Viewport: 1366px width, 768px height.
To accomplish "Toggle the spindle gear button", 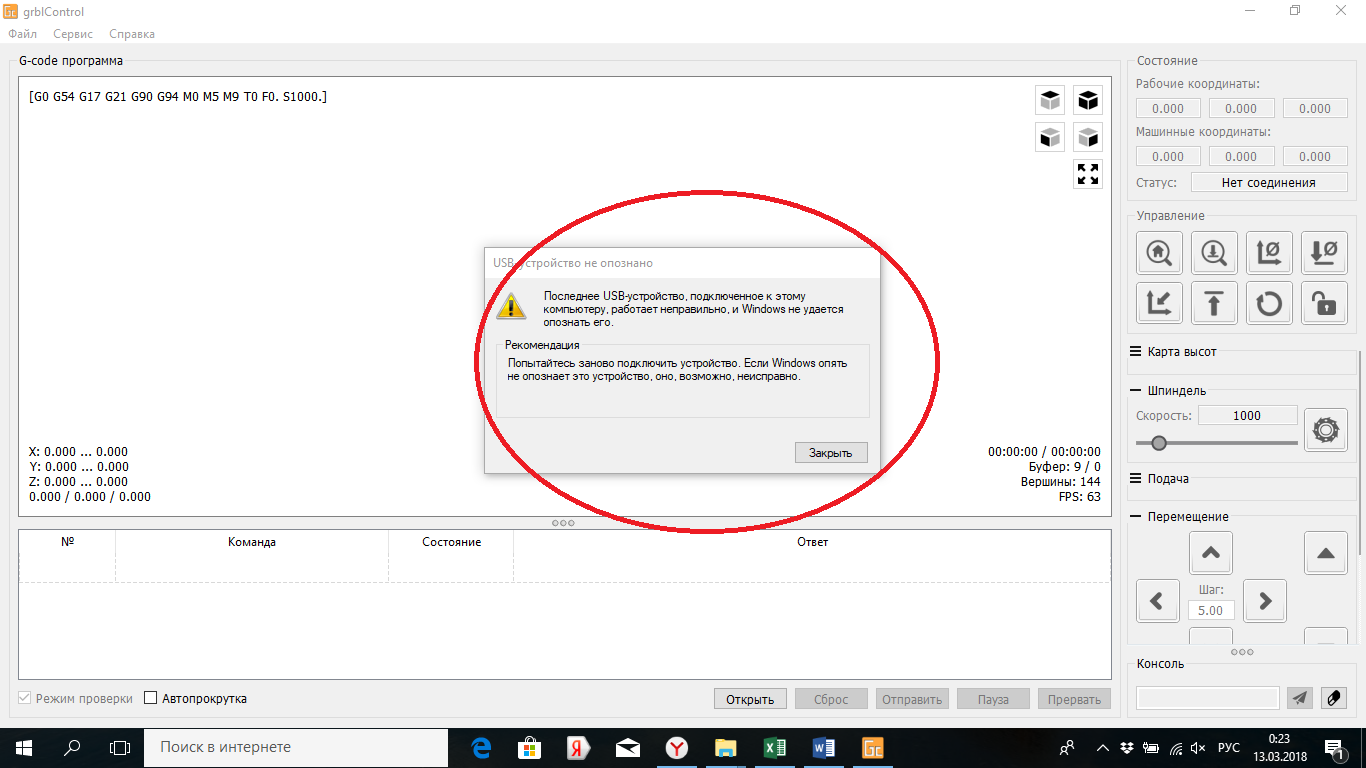I will pyautogui.click(x=1326, y=430).
